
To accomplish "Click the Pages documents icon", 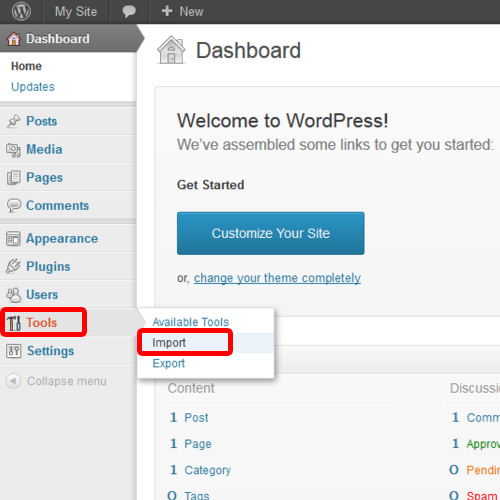I will coord(13,177).
